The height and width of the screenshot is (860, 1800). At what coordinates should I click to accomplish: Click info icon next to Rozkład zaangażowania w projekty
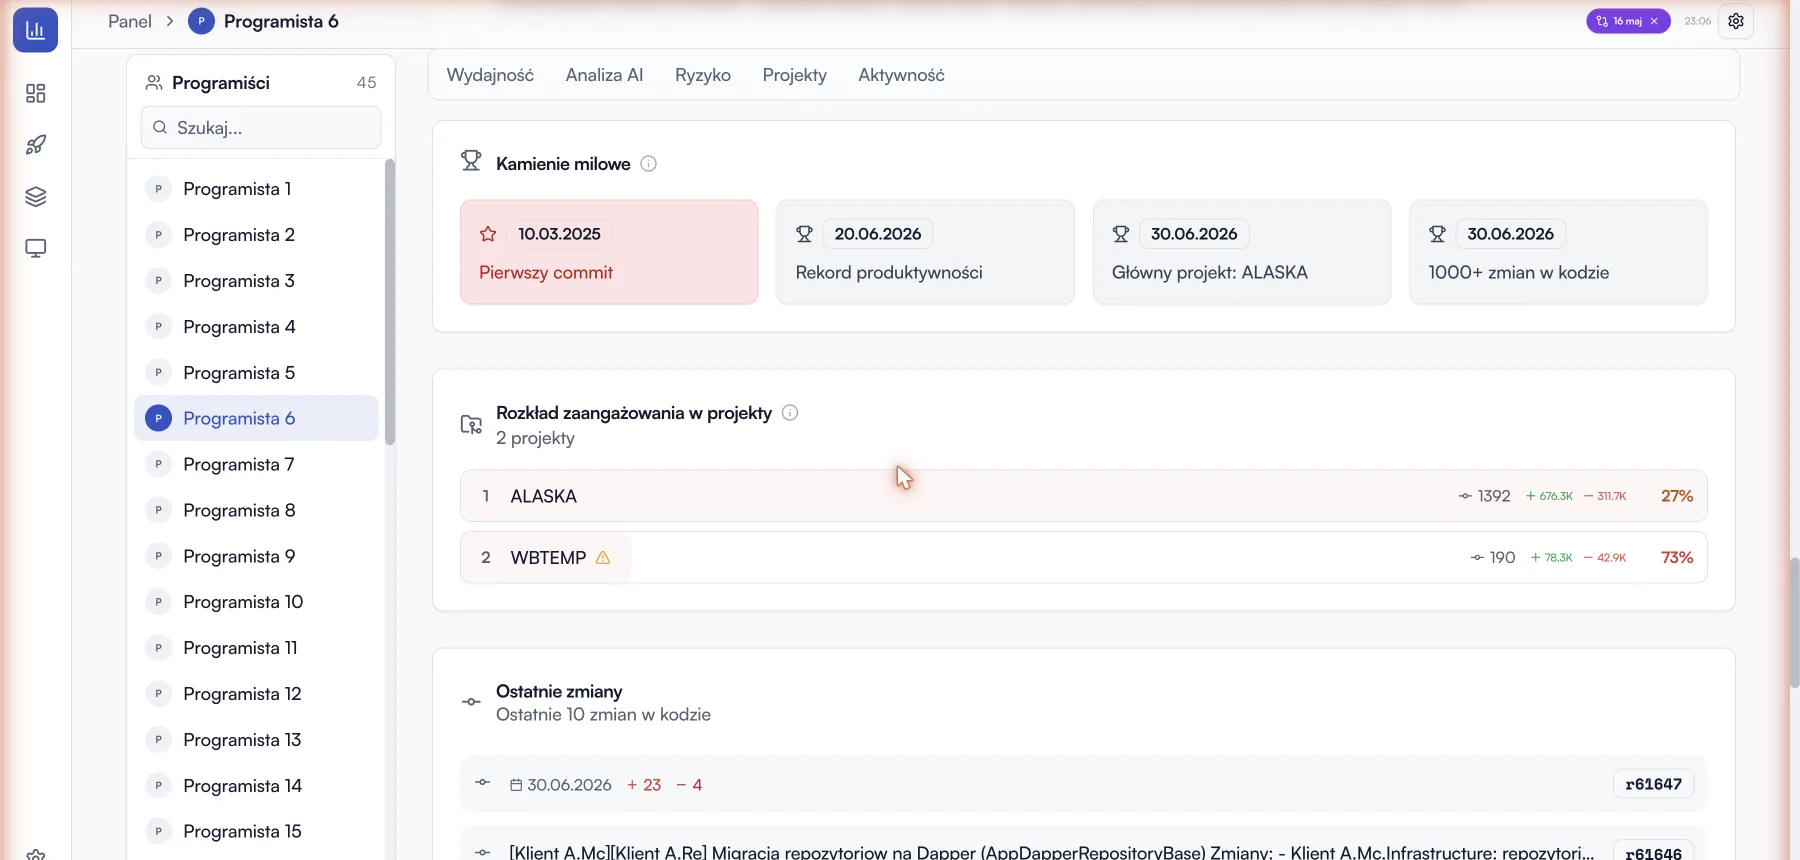(x=790, y=413)
